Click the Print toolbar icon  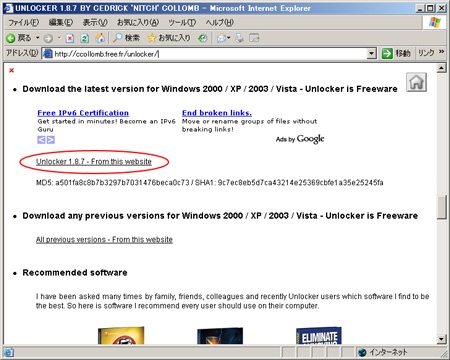click(x=239, y=38)
